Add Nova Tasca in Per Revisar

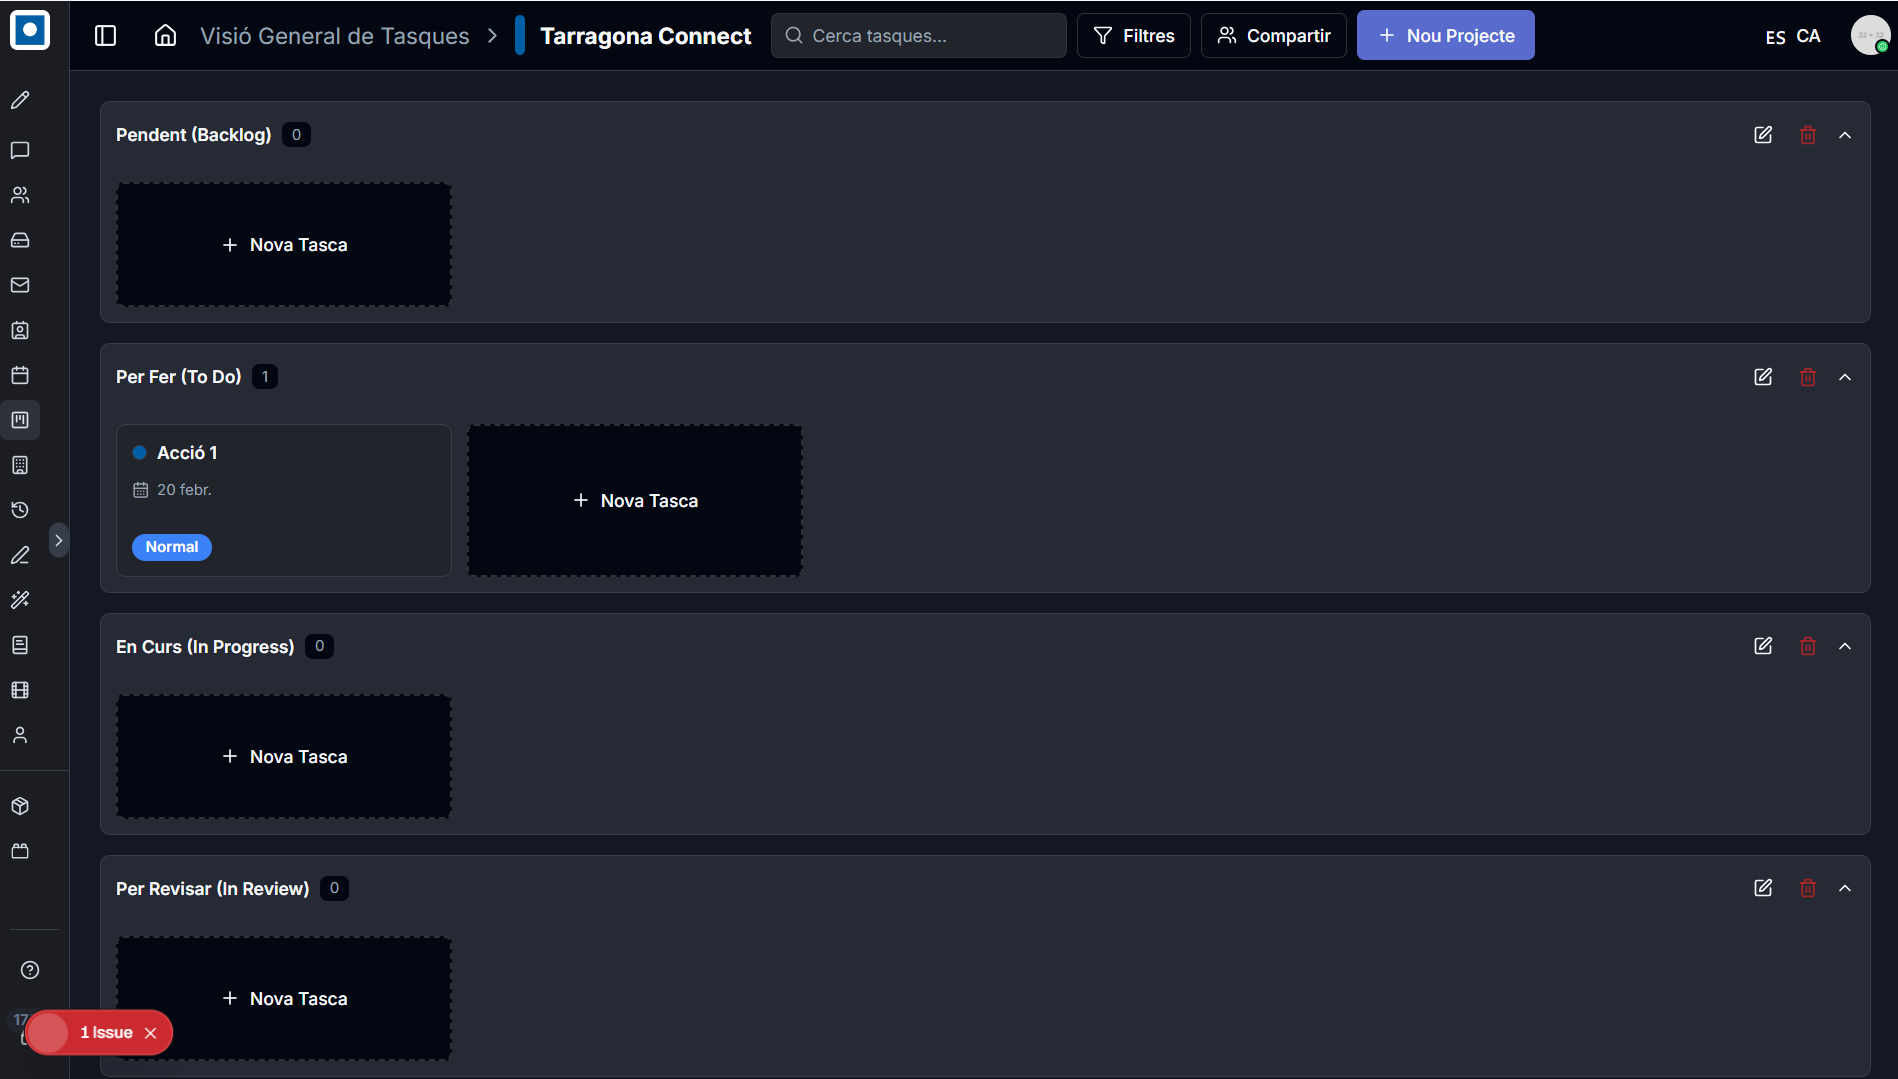tap(284, 999)
